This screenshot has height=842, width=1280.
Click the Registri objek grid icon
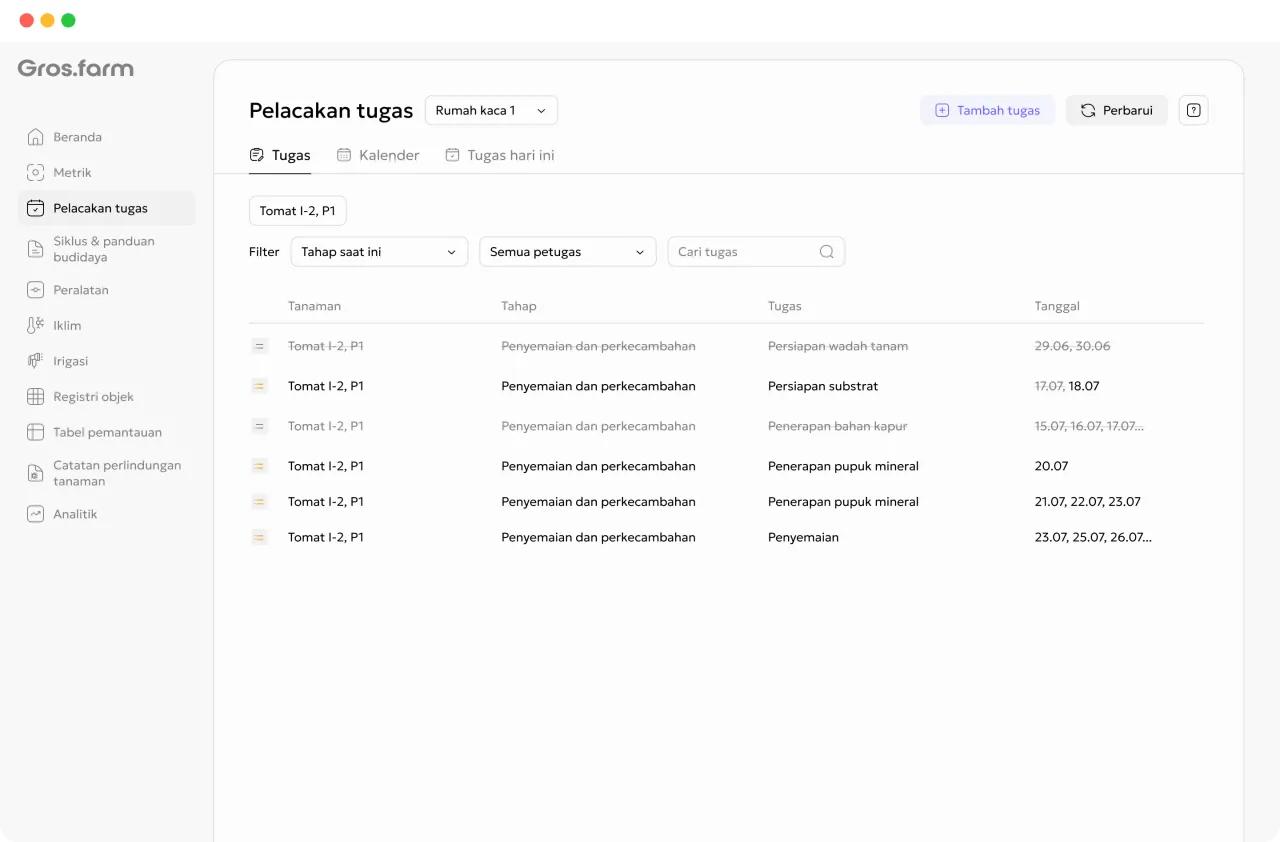point(35,397)
